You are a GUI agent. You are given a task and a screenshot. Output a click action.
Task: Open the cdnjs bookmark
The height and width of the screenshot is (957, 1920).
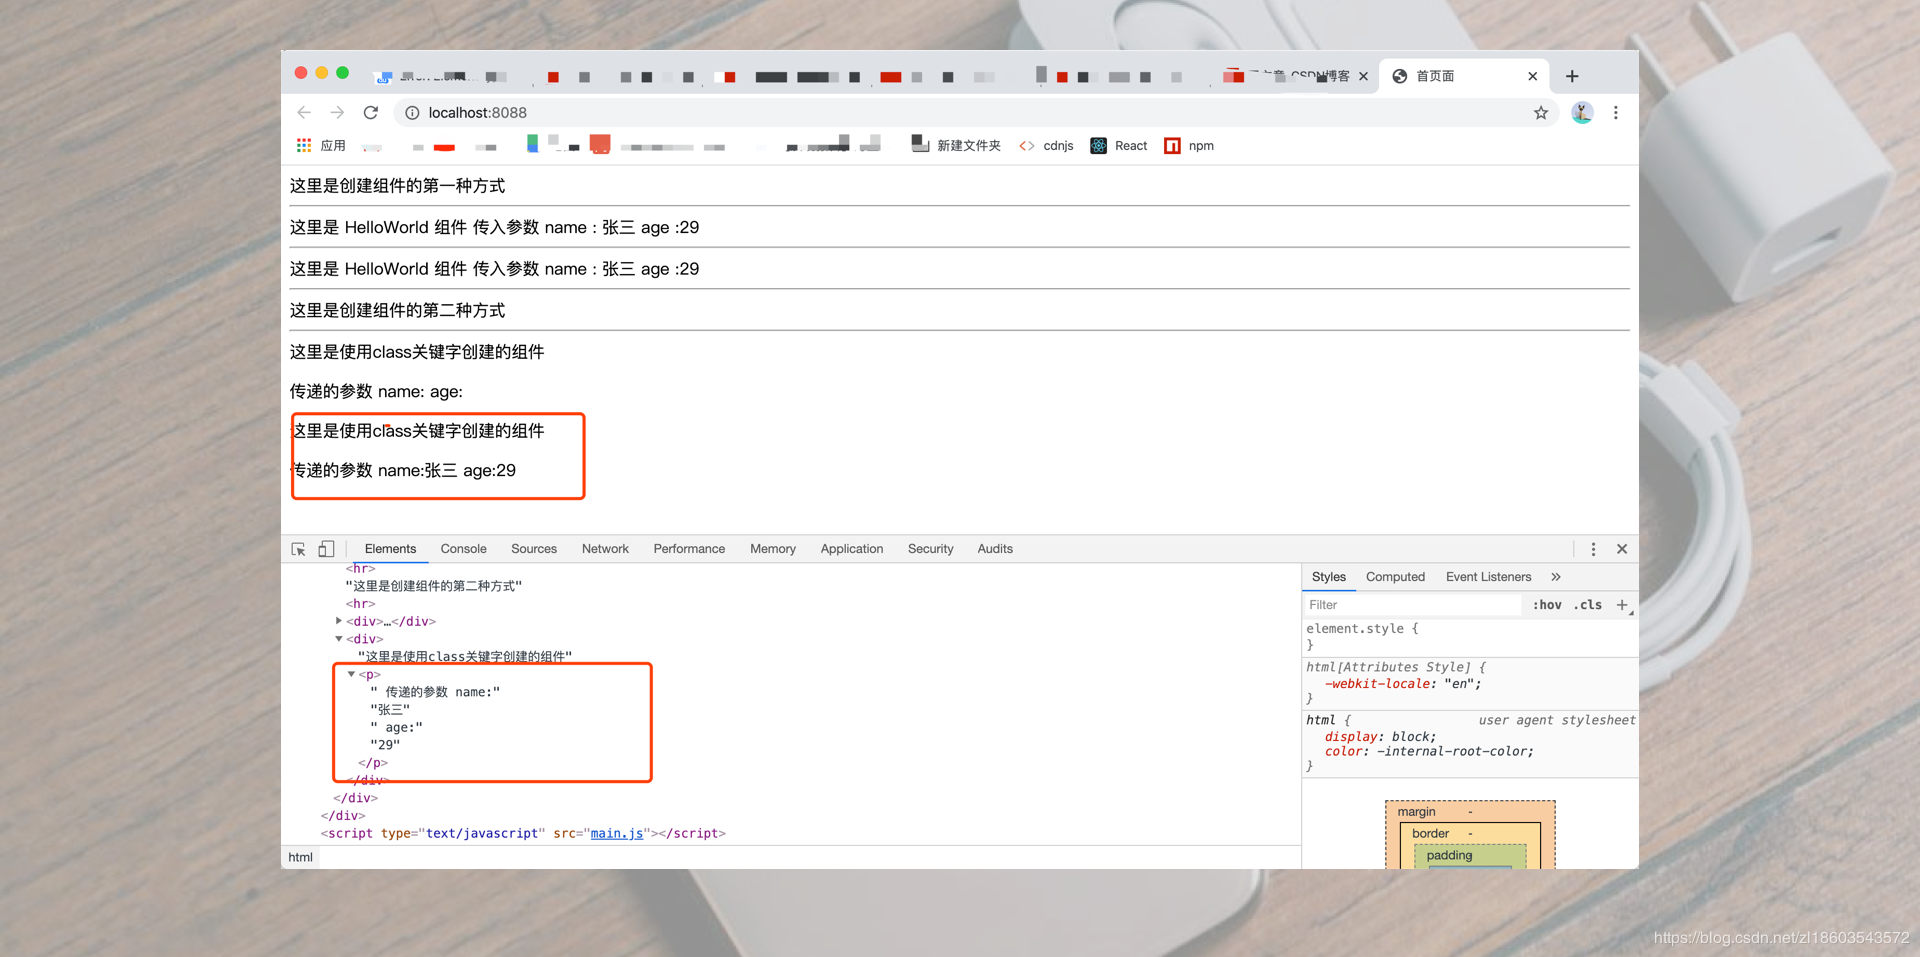[x=1045, y=146]
